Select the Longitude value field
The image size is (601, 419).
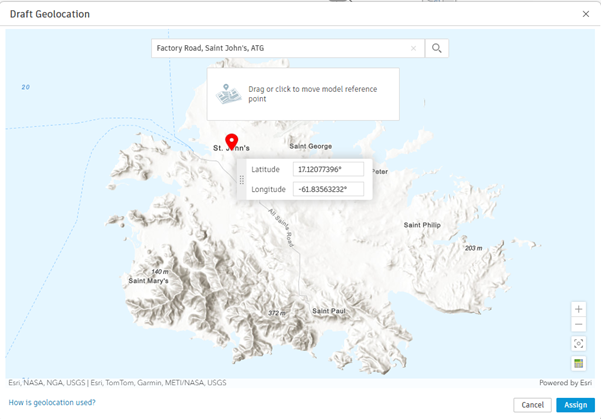tap(328, 189)
